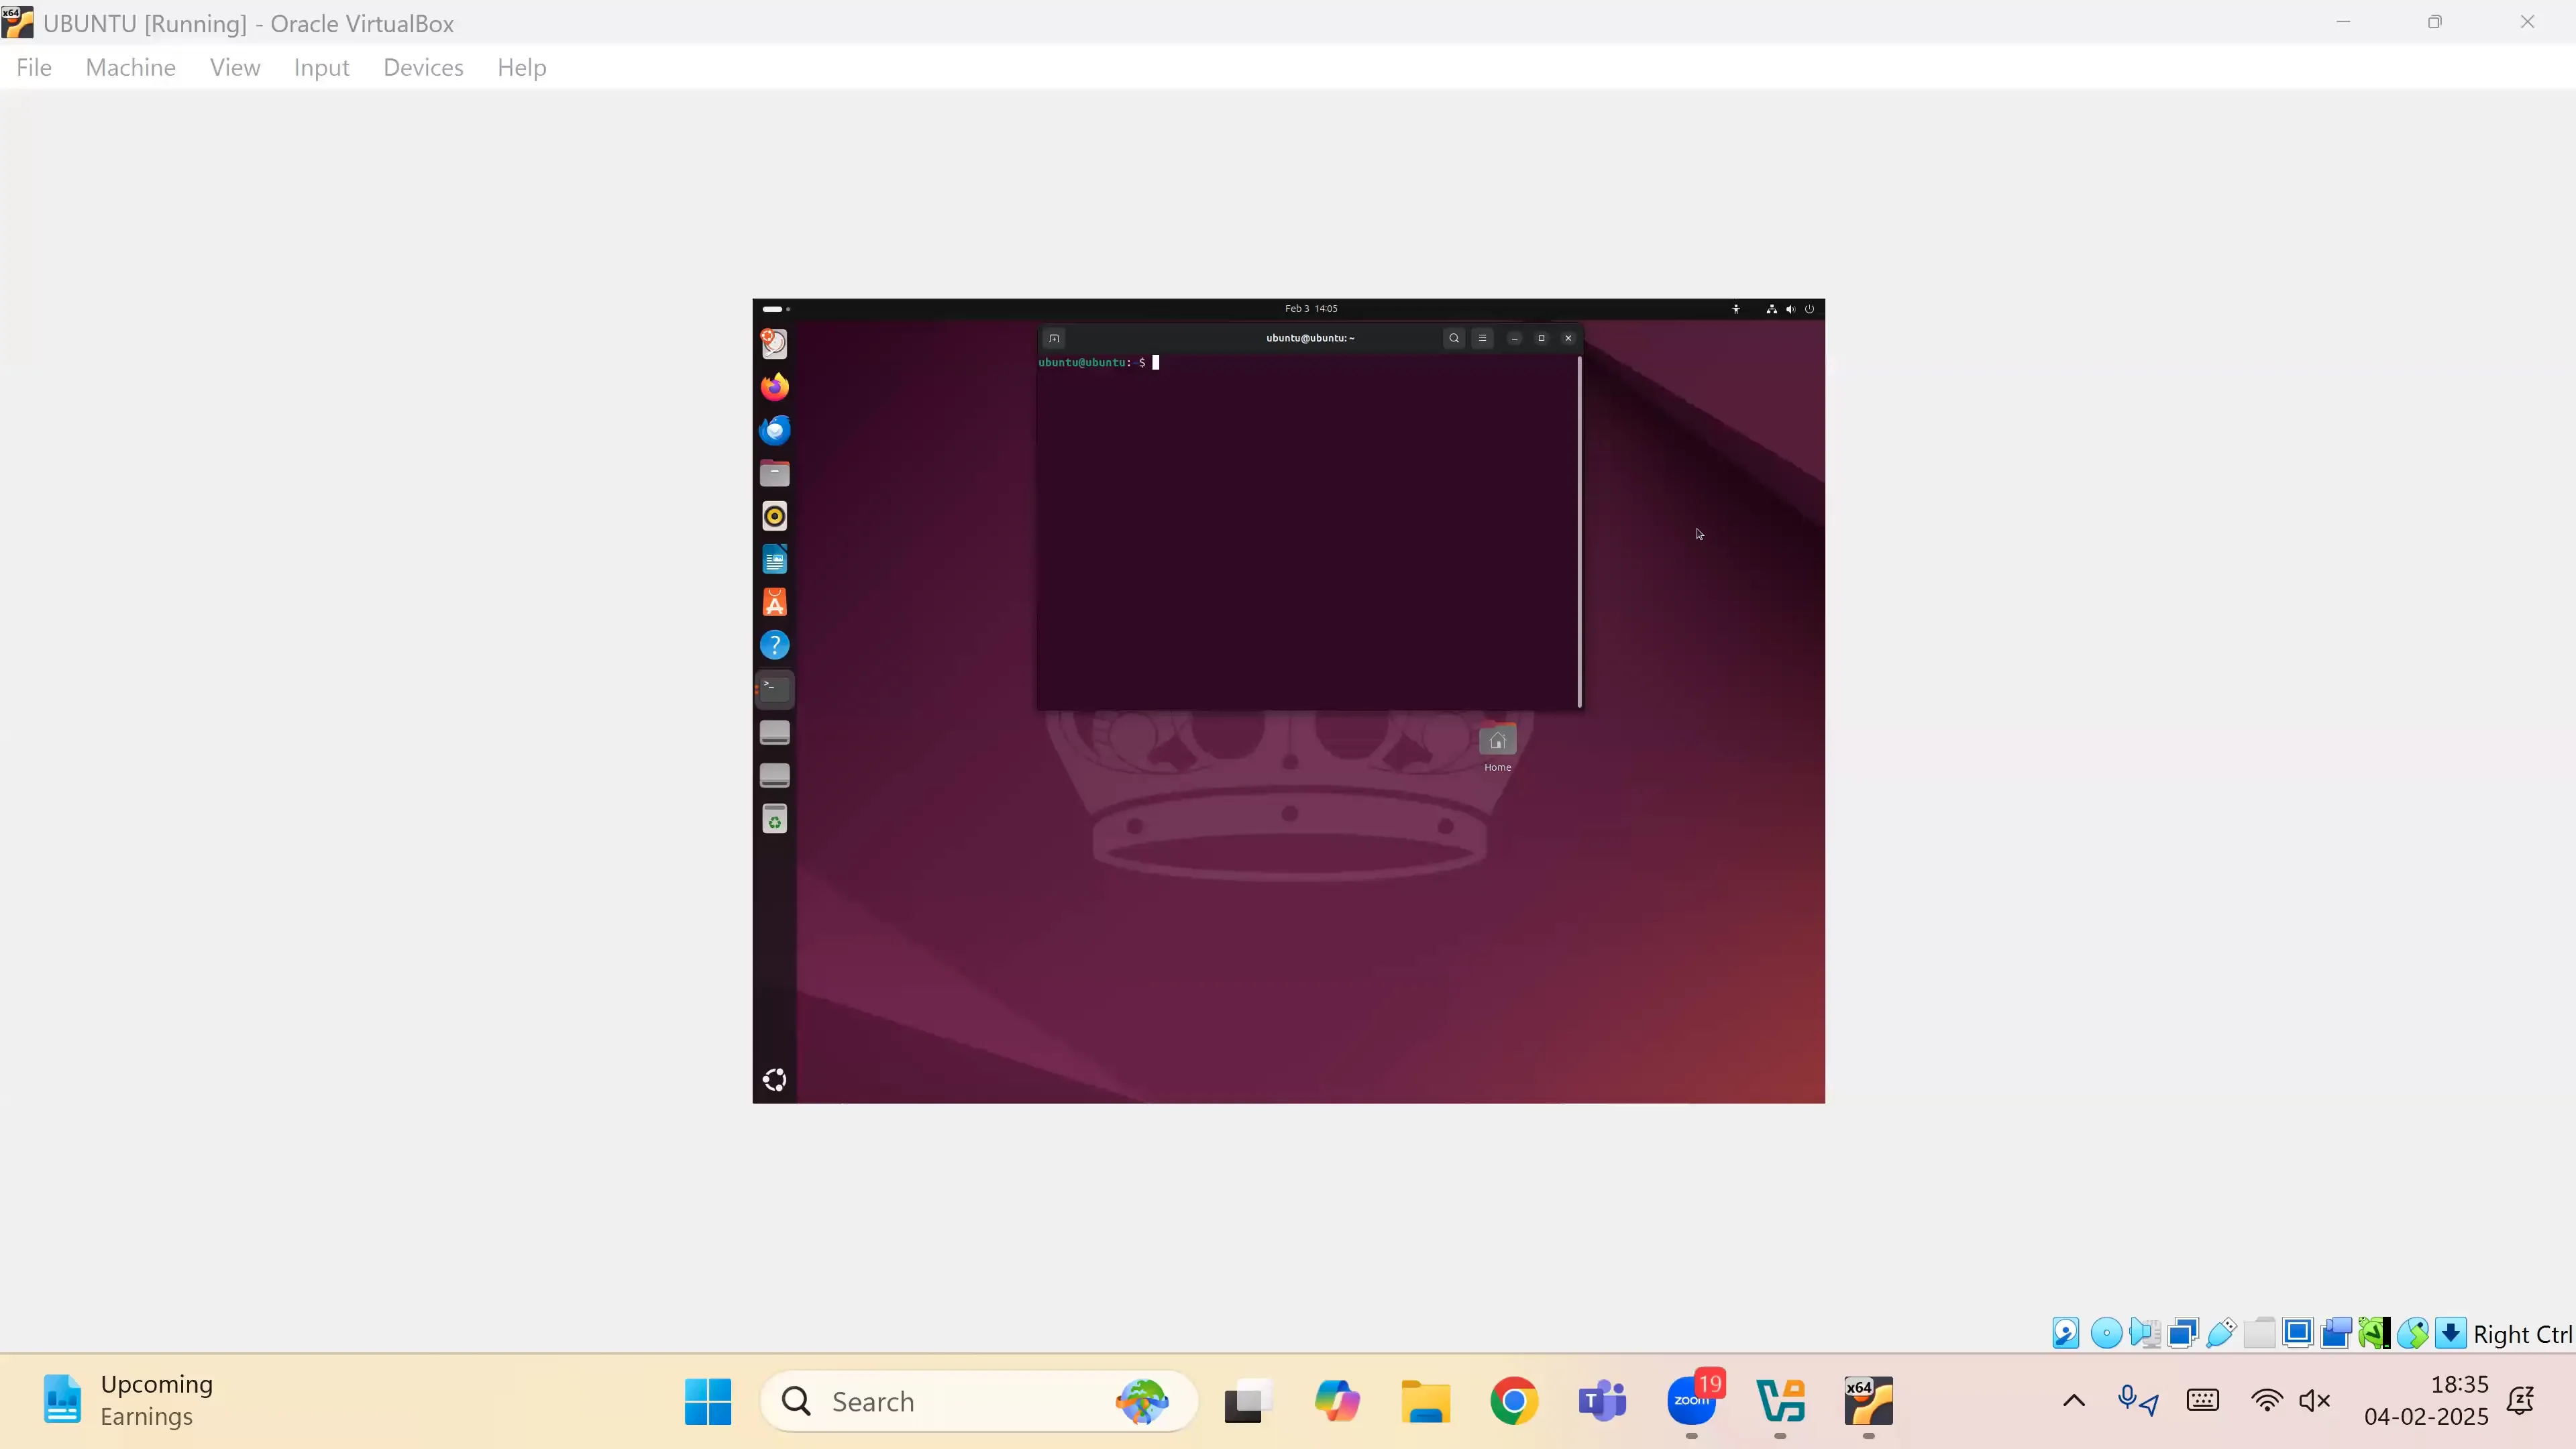This screenshot has height=1449, width=2576.
Task: Open Firefox from the Ubuntu dock
Action: tap(774, 387)
